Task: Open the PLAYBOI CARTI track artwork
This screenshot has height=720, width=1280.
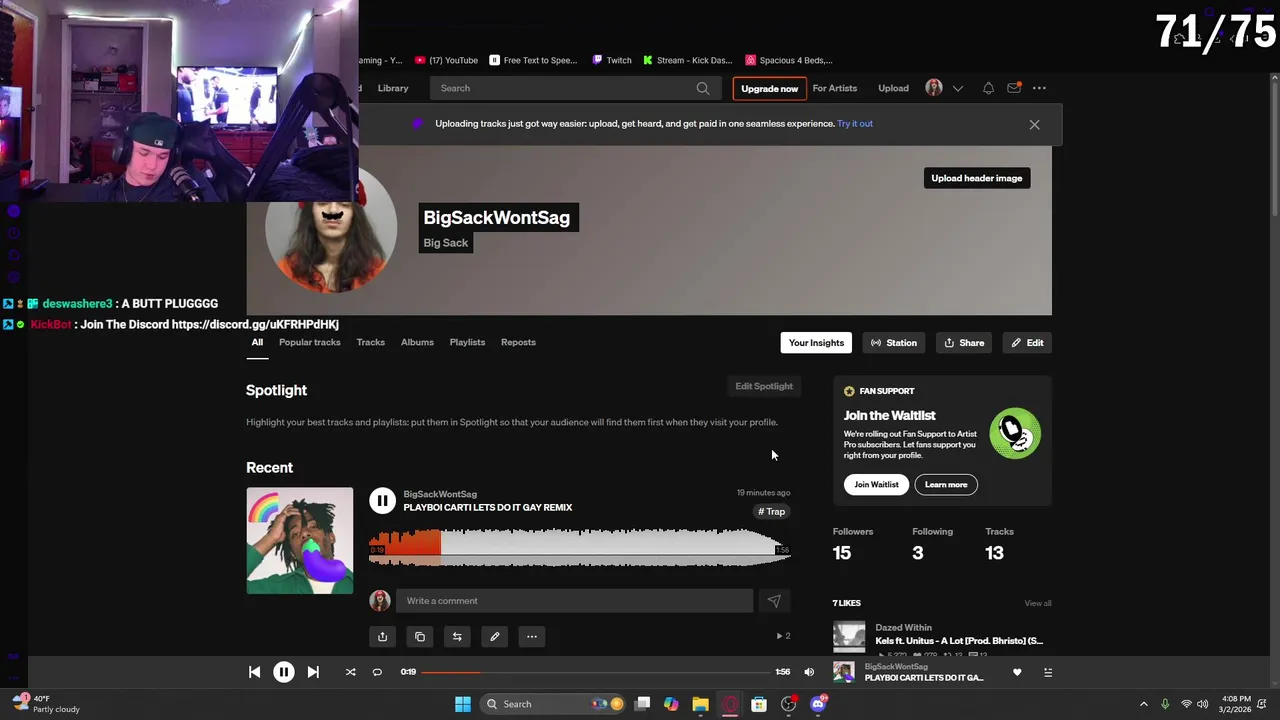Action: [300, 541]
